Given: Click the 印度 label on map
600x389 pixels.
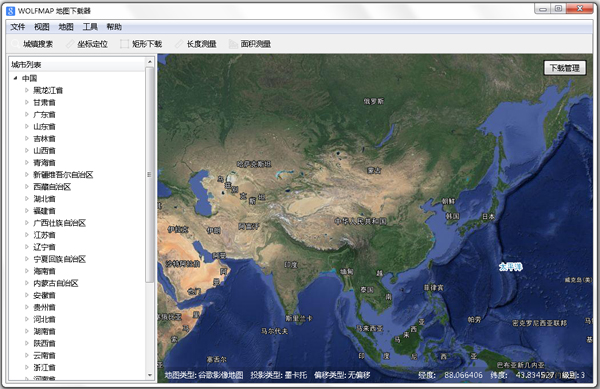Looking at the screenshot, I should (x=291, y=264).
